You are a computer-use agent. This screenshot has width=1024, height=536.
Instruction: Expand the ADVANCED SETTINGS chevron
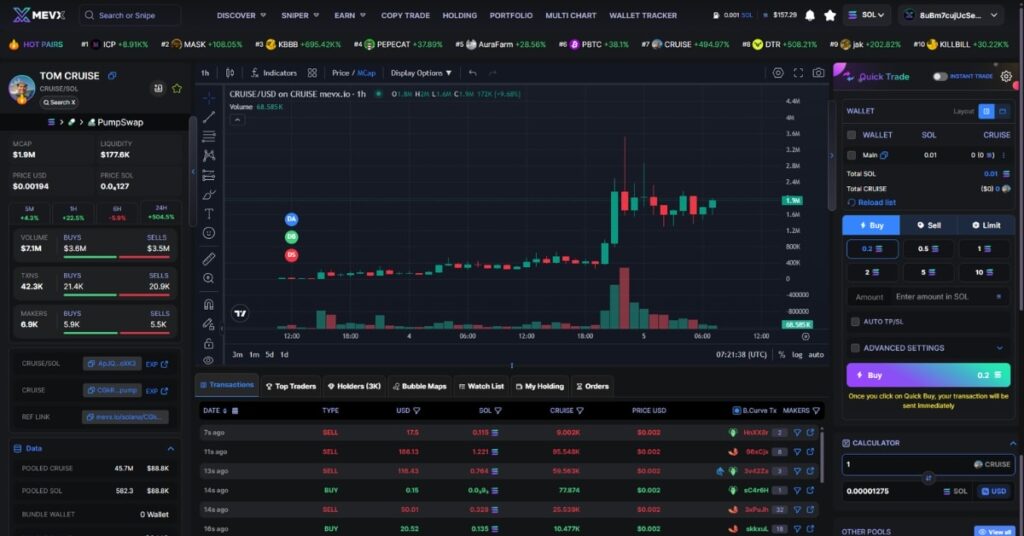pos(999,348)
